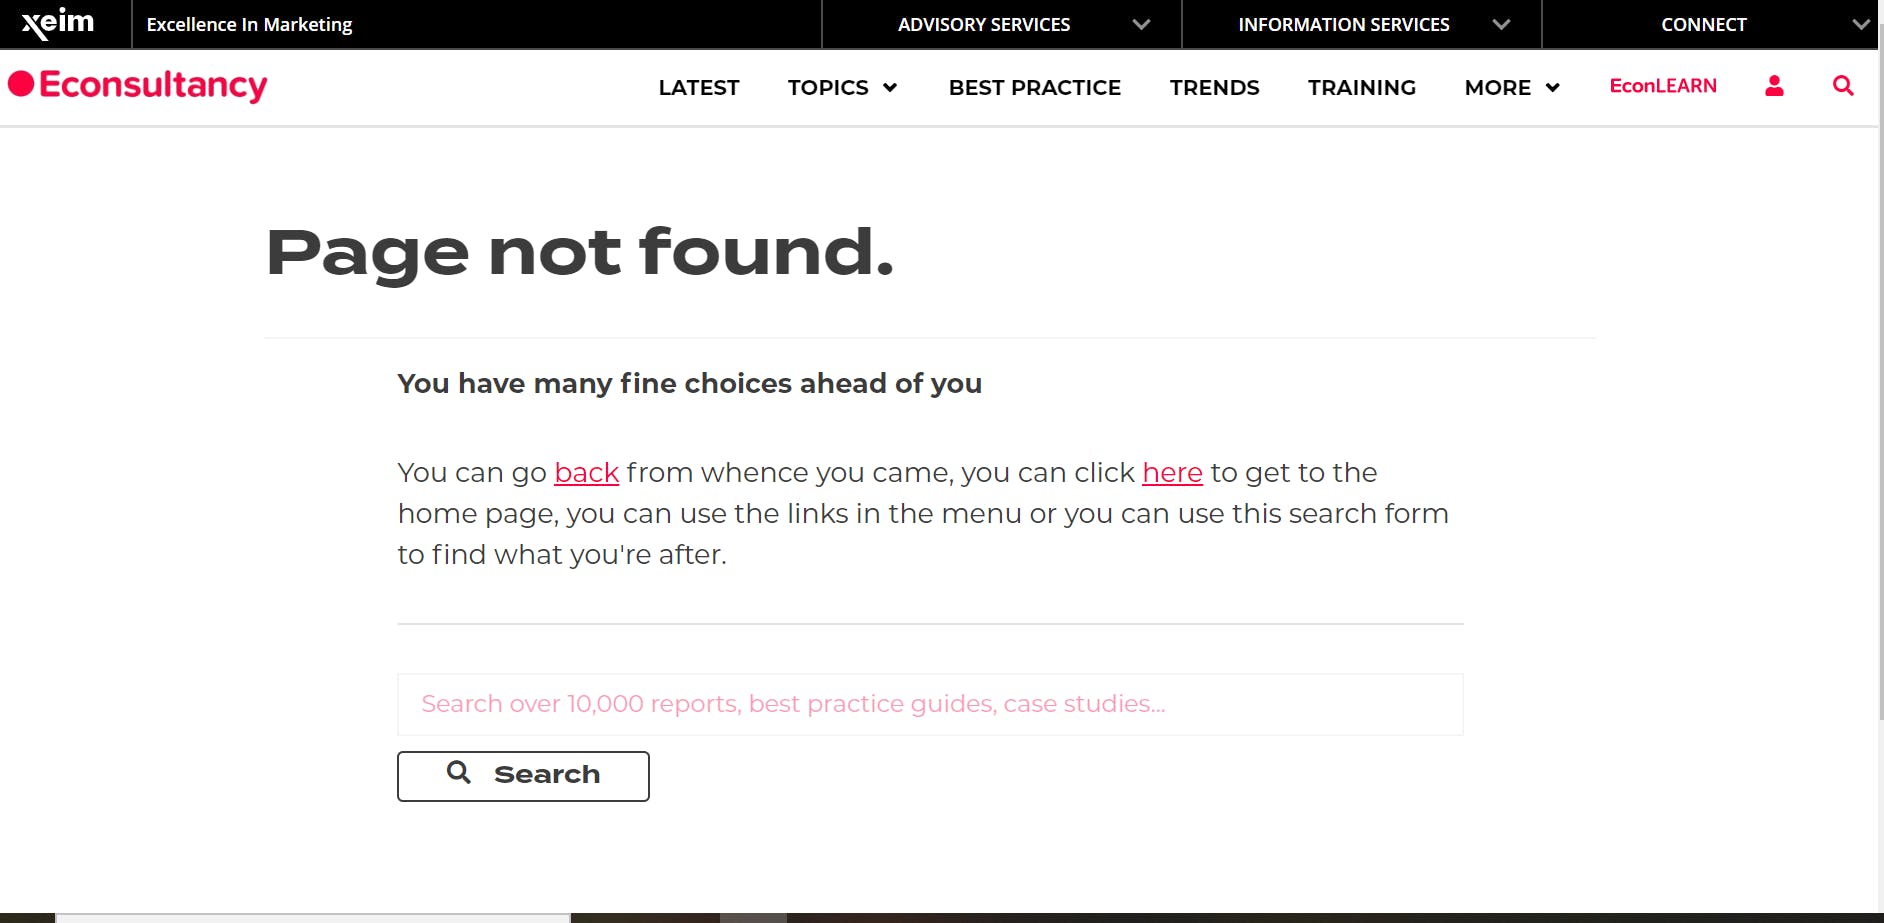The image size is (1884, 923).
Task: Click the back link to return
Action: coord(586,472)
